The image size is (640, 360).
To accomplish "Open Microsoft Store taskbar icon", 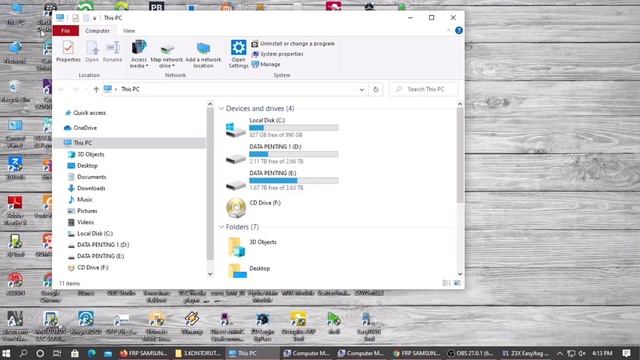I will tap(74, 353).
